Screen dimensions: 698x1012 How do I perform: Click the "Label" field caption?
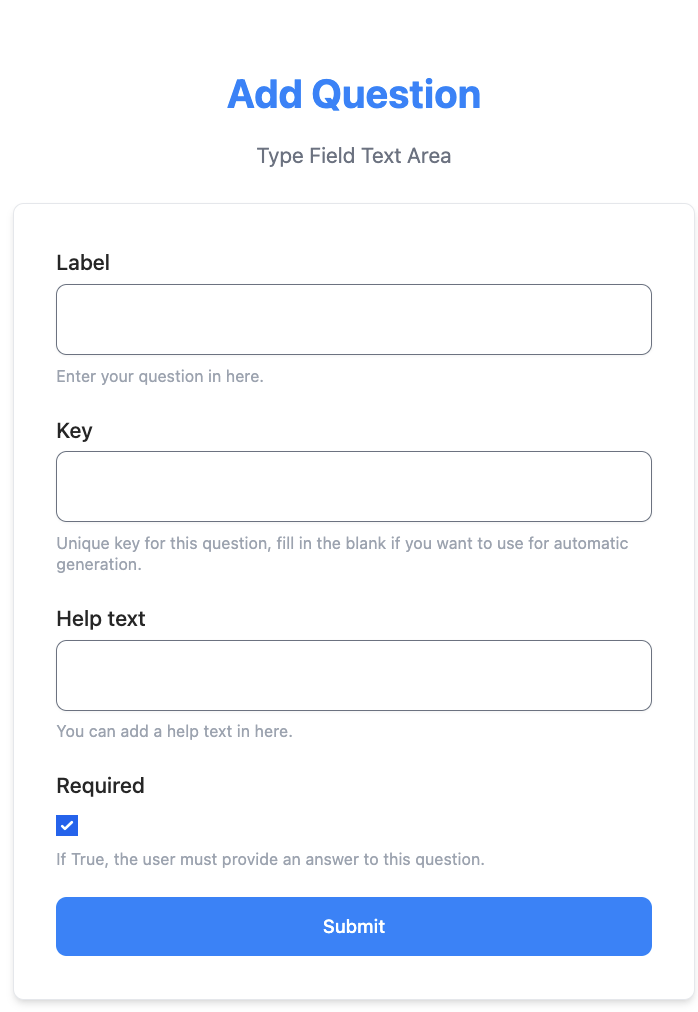(x=83, y=263)
